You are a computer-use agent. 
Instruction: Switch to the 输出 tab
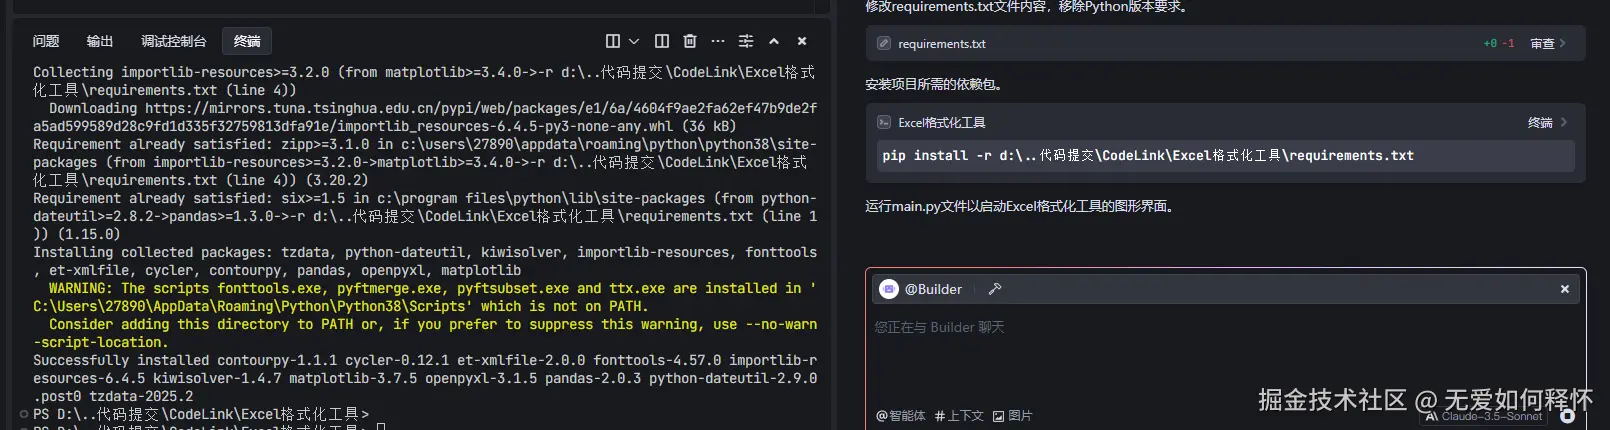(100, 41)
